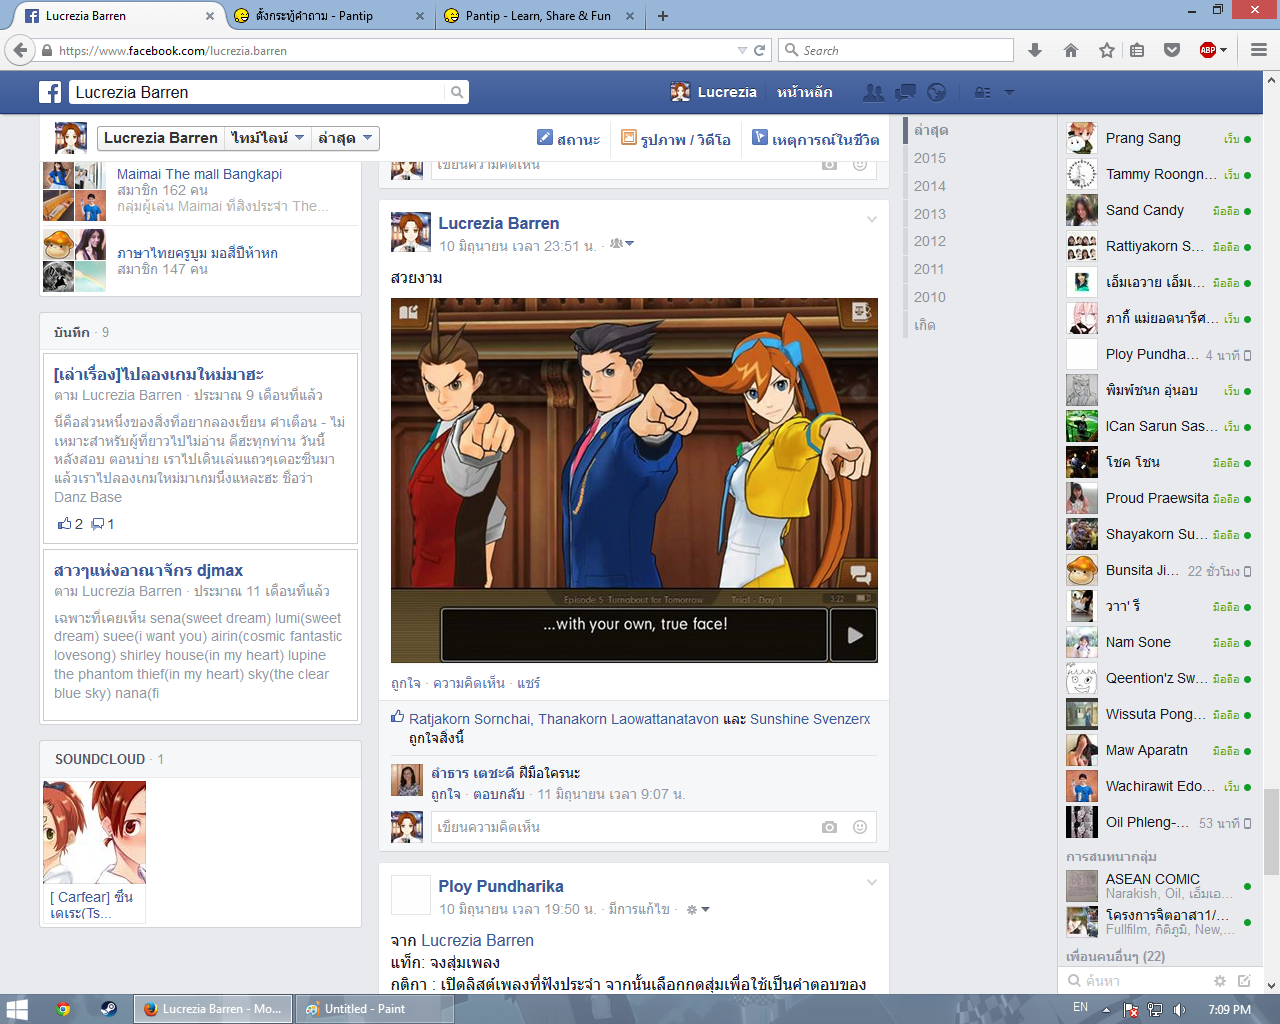The width and height of the screenshot is (1280, 1024).
Task: Bookmark this page with star icon
Action: tap(1107, 50)
